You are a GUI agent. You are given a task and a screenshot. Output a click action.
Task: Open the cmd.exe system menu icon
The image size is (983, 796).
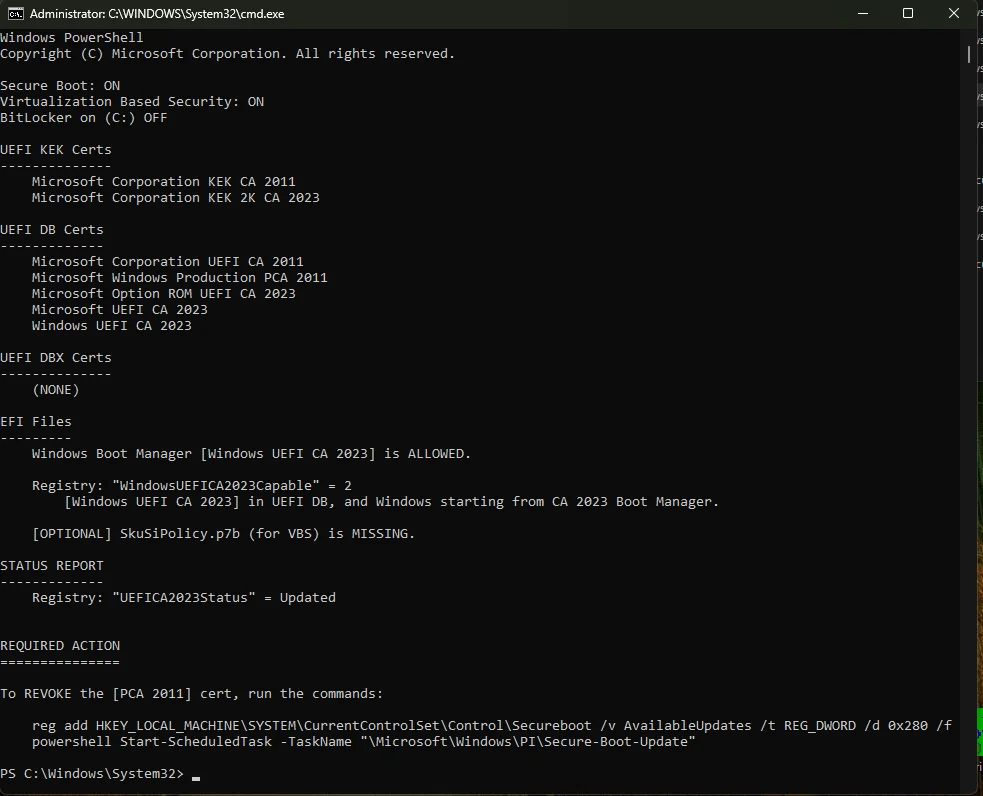tap(16, 14)
